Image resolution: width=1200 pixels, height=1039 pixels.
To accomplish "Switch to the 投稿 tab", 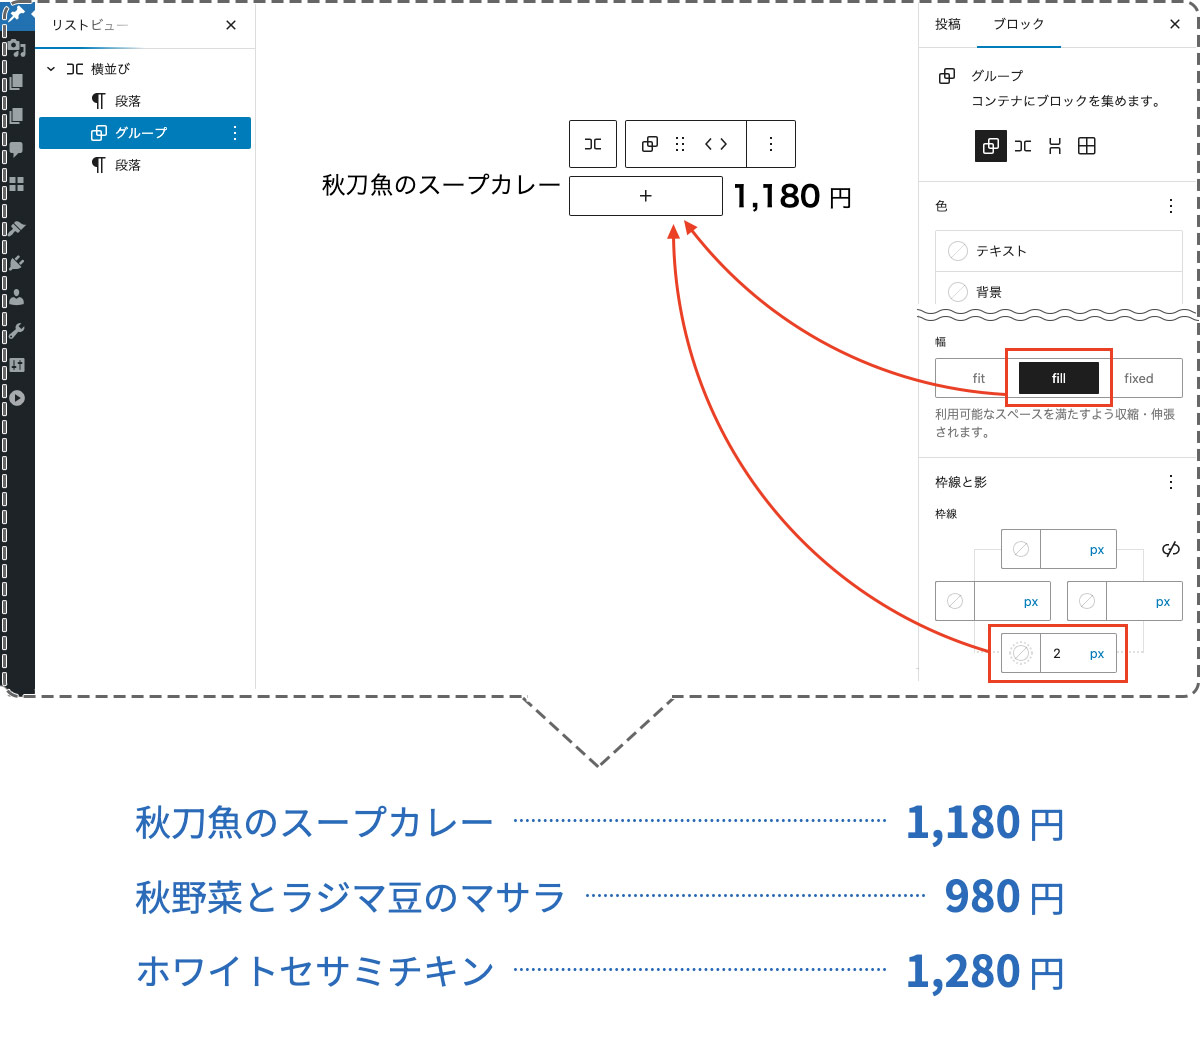I will click(947, 24).
